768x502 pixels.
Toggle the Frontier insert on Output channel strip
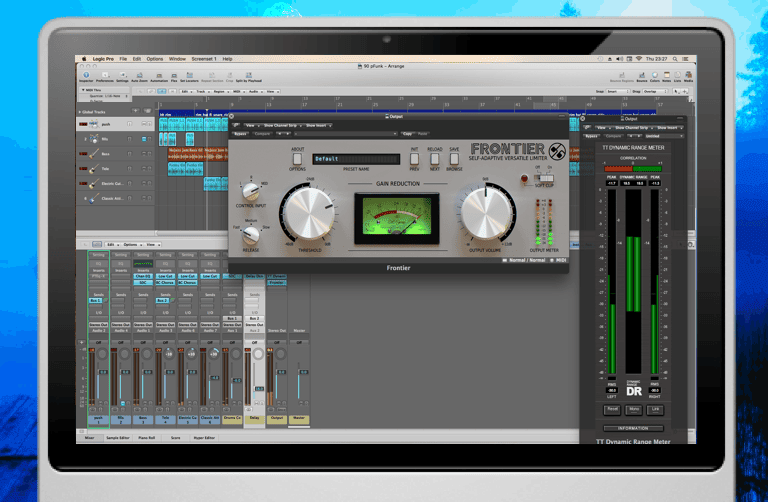[277, 283]
